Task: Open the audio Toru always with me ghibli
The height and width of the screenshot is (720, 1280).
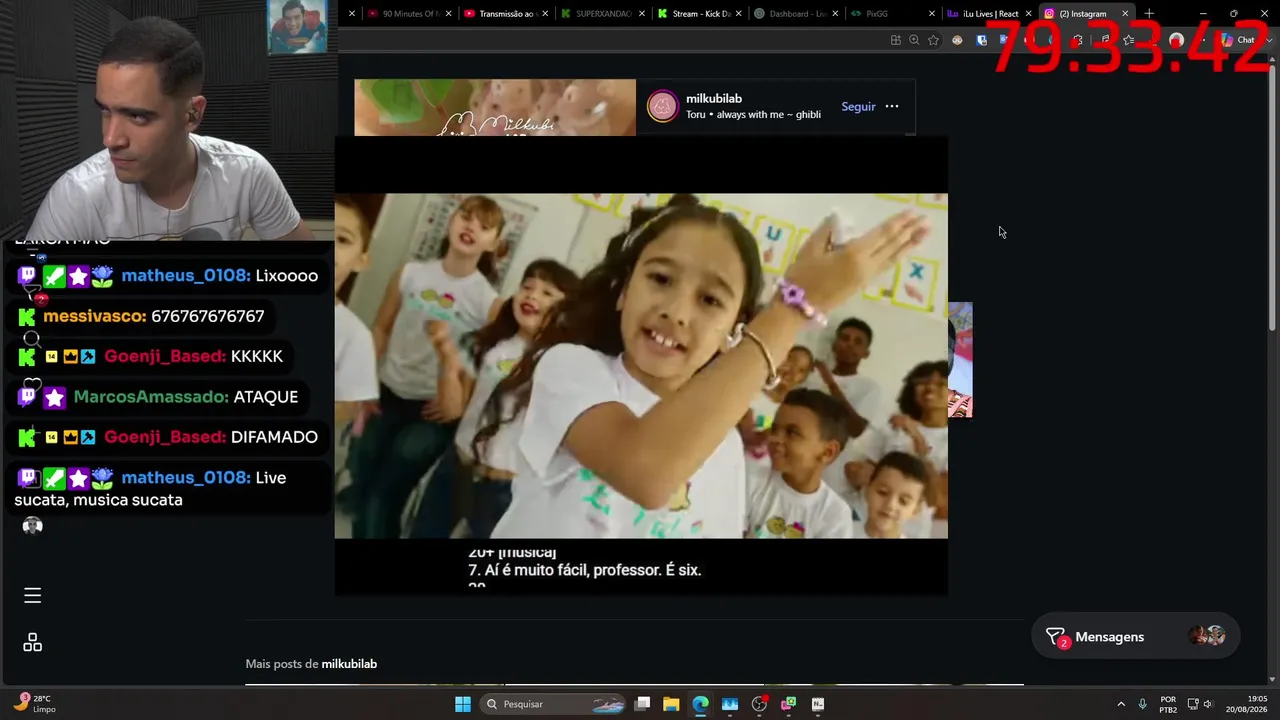Action: [753, 115]
